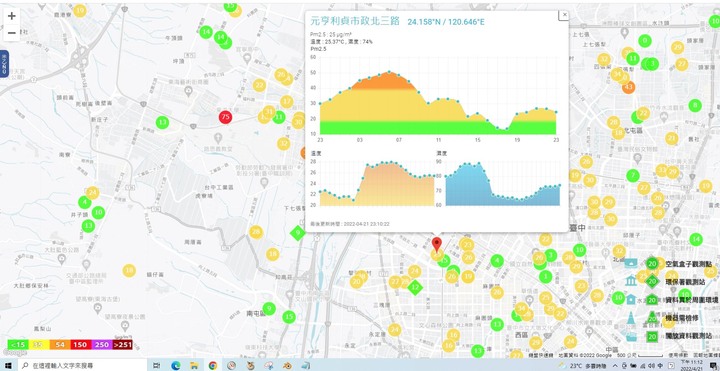Screen dimensions: 720x371
Task: Click the air box station legend icon
Action: point(631,263)
